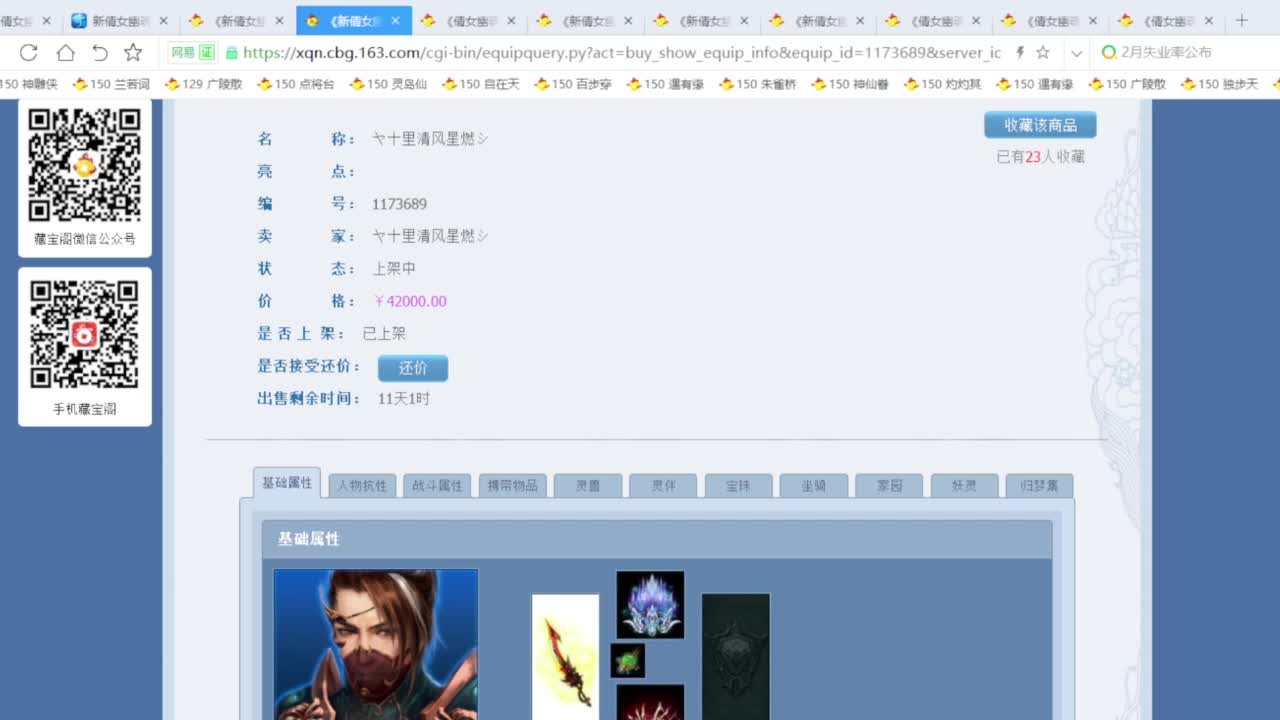Click the lightning speed-mode icon in address bar

[x=1020, y=53]
